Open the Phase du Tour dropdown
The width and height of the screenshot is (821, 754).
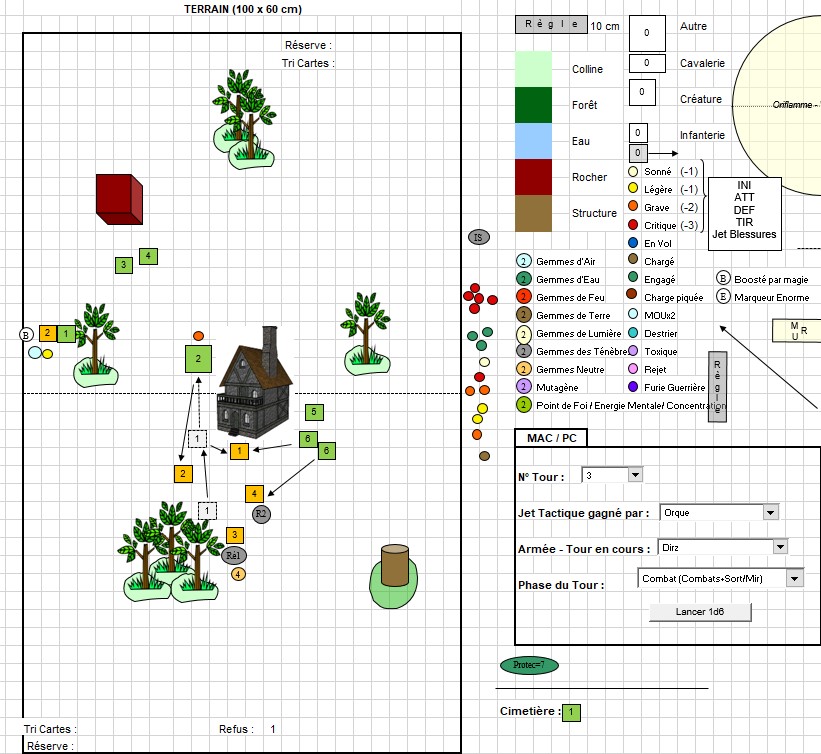[795, 578]
